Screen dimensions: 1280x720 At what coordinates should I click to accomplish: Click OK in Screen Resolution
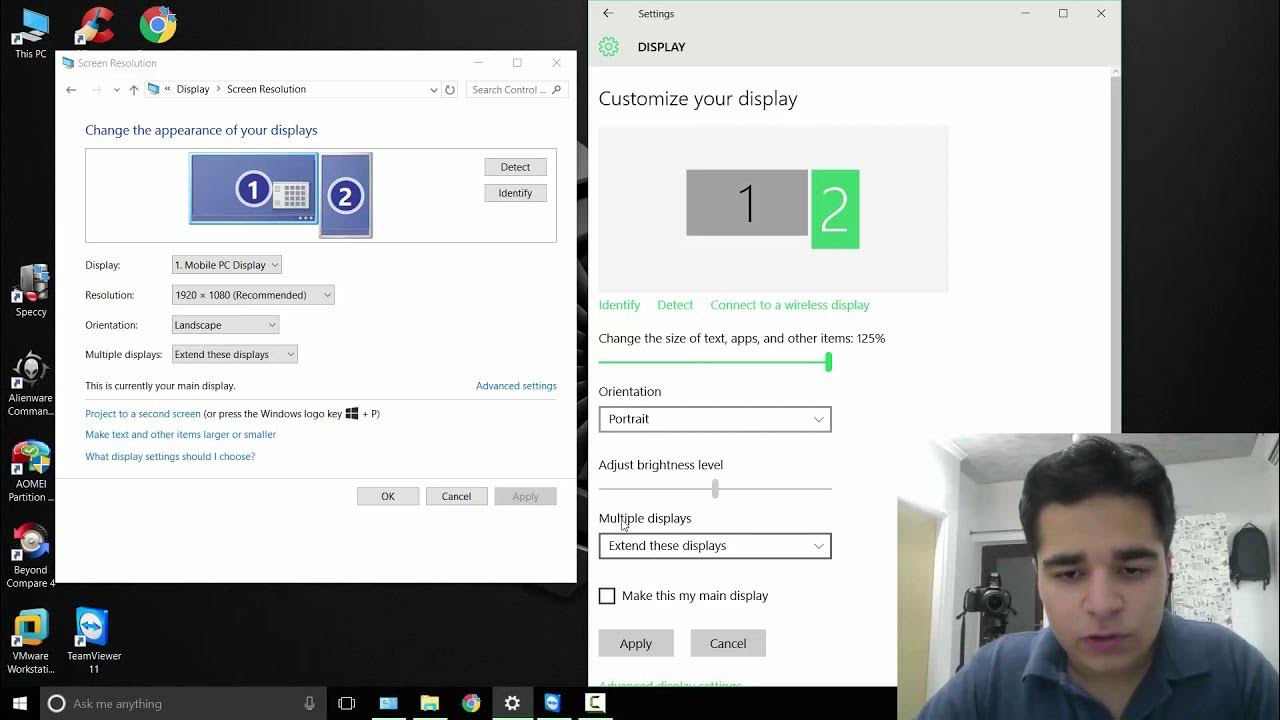388,496
